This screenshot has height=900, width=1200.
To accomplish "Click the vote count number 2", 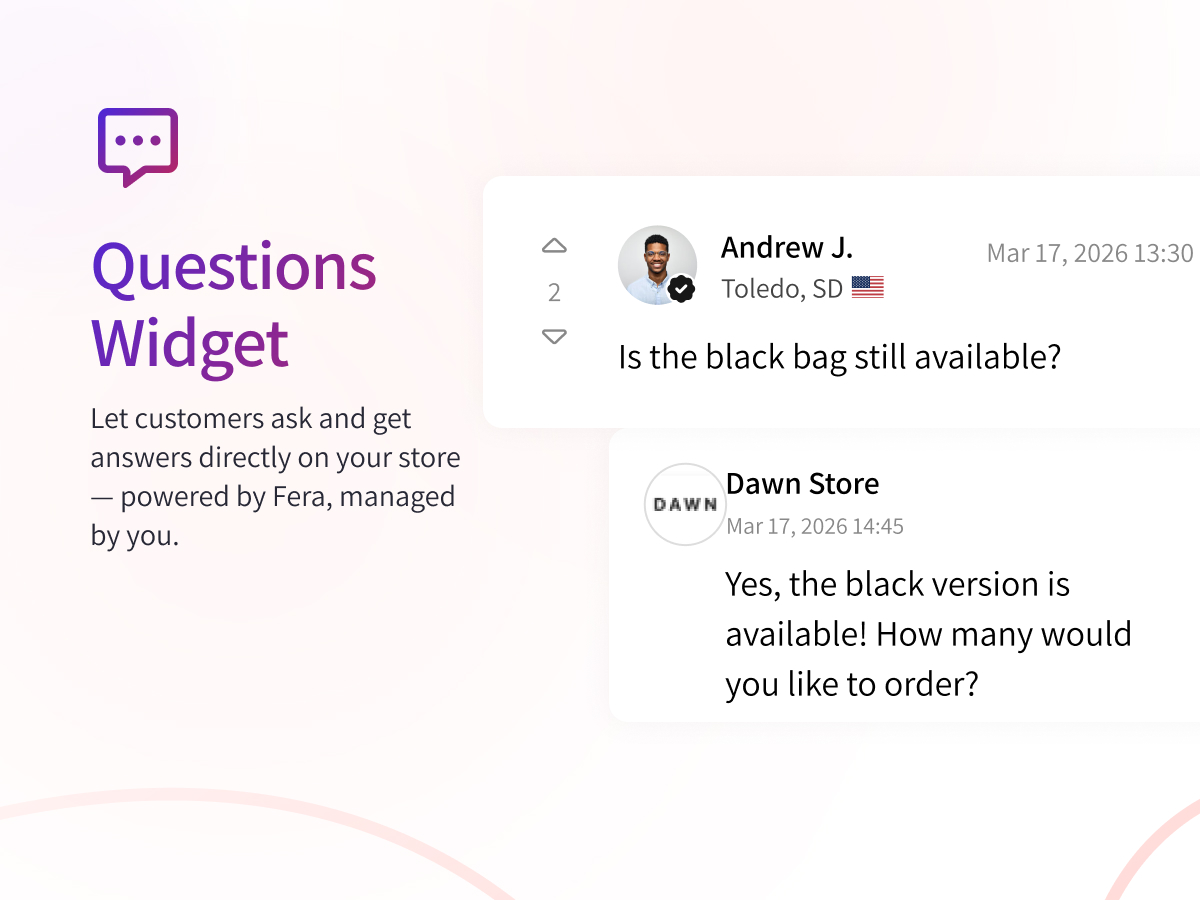I will (x=554, y=292).
